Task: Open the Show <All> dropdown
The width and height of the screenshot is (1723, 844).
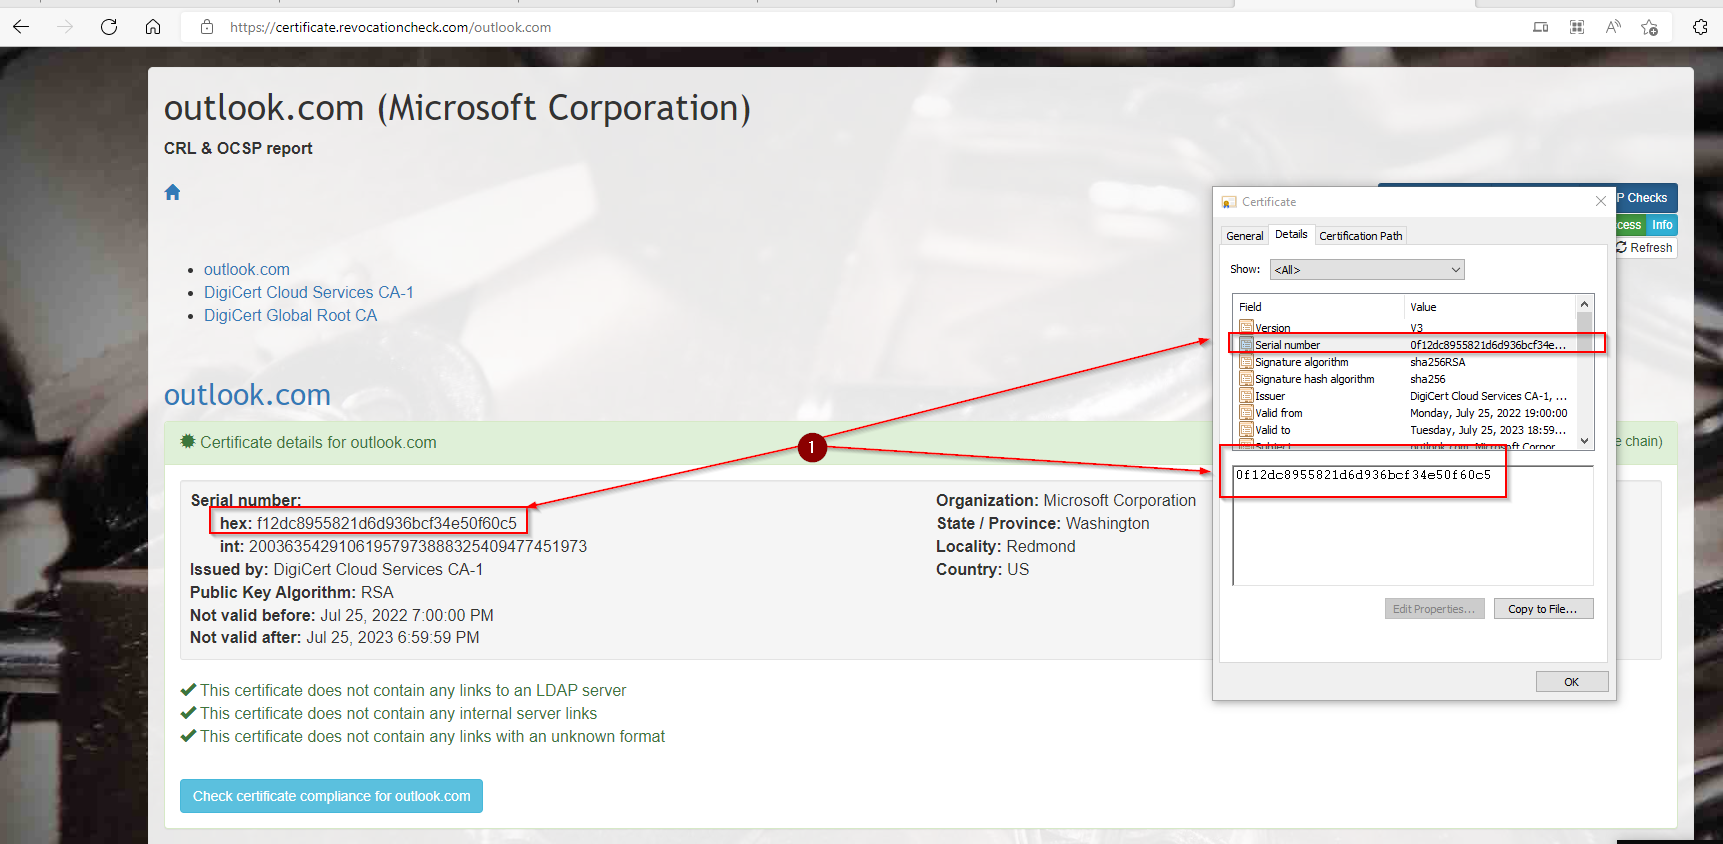Action: tap(1367, 269)
